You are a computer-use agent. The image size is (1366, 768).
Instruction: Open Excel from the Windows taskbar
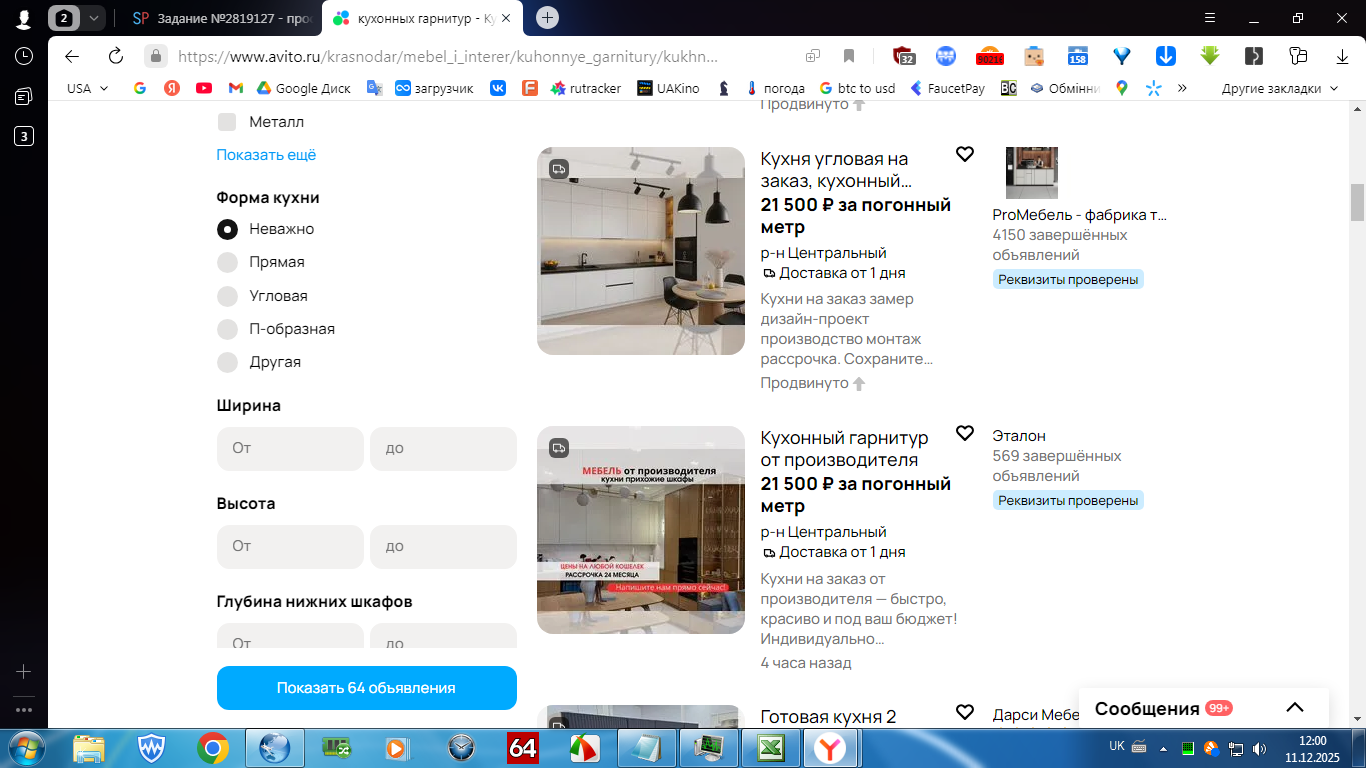click(770, 747)
